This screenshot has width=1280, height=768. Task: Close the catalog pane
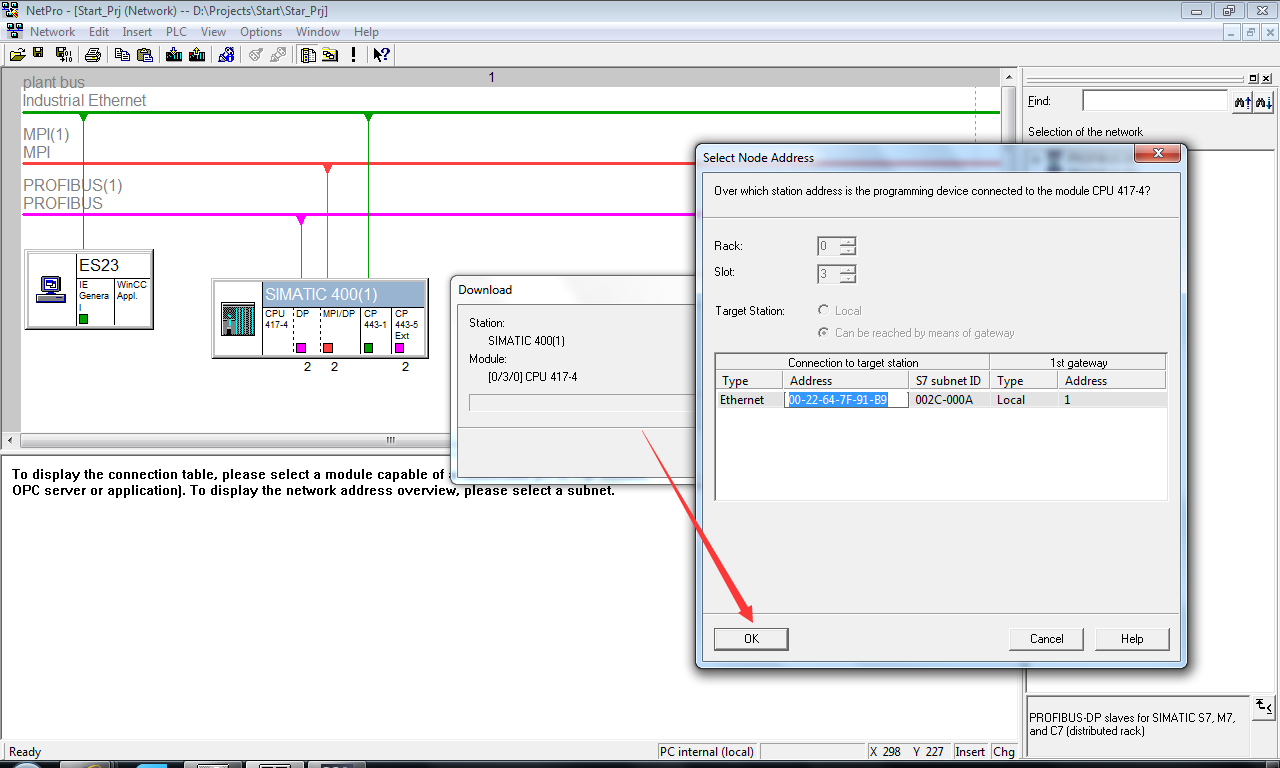pyautogui.click(x=1267, y=78)
